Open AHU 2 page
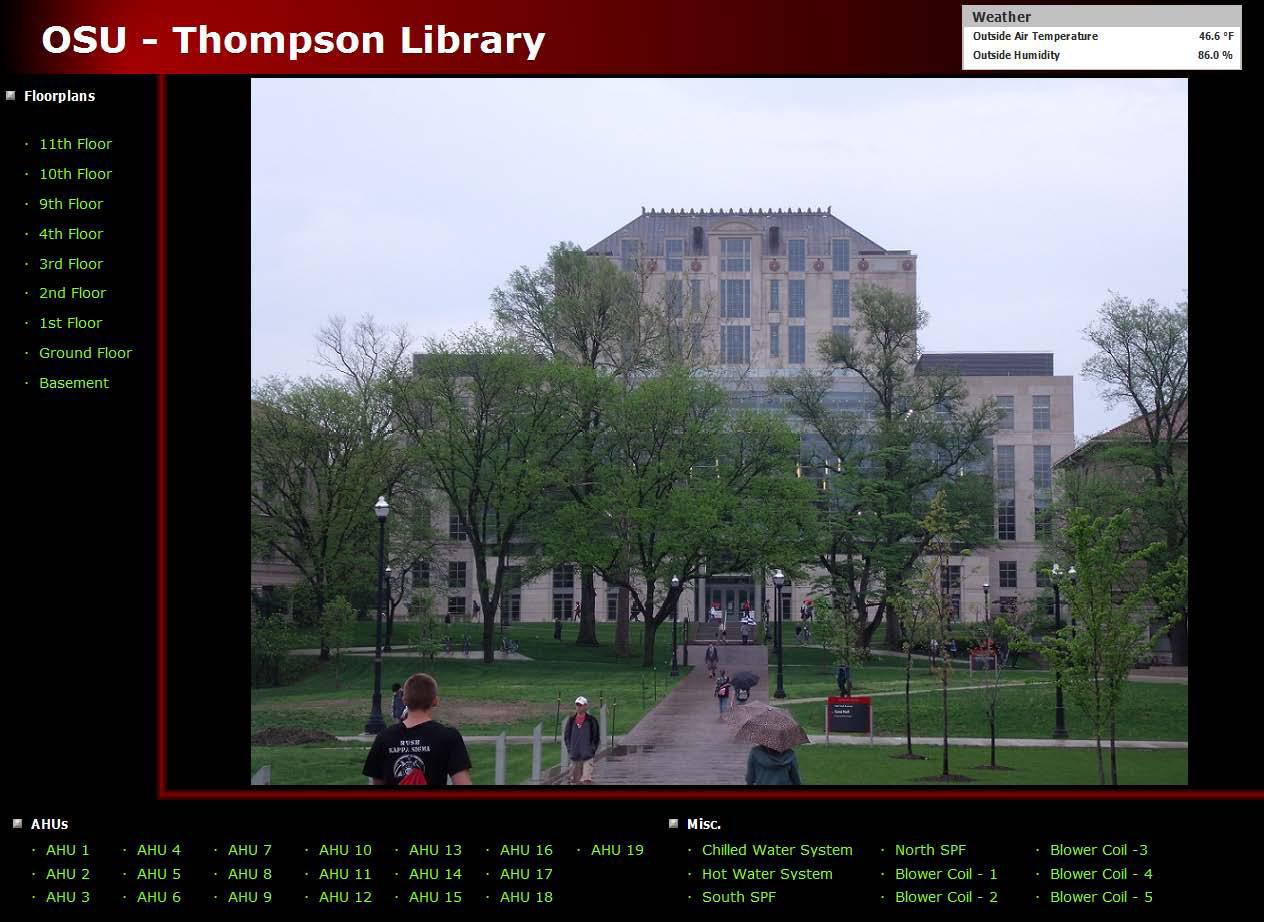 point(68,874)
